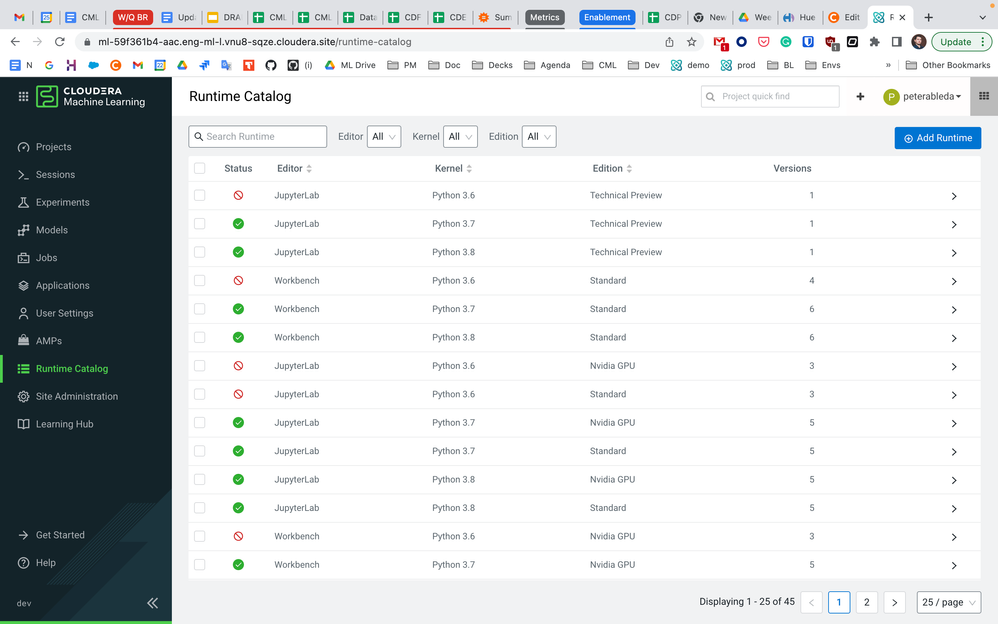Open Site Administration in the sidebar

(76, 396)
